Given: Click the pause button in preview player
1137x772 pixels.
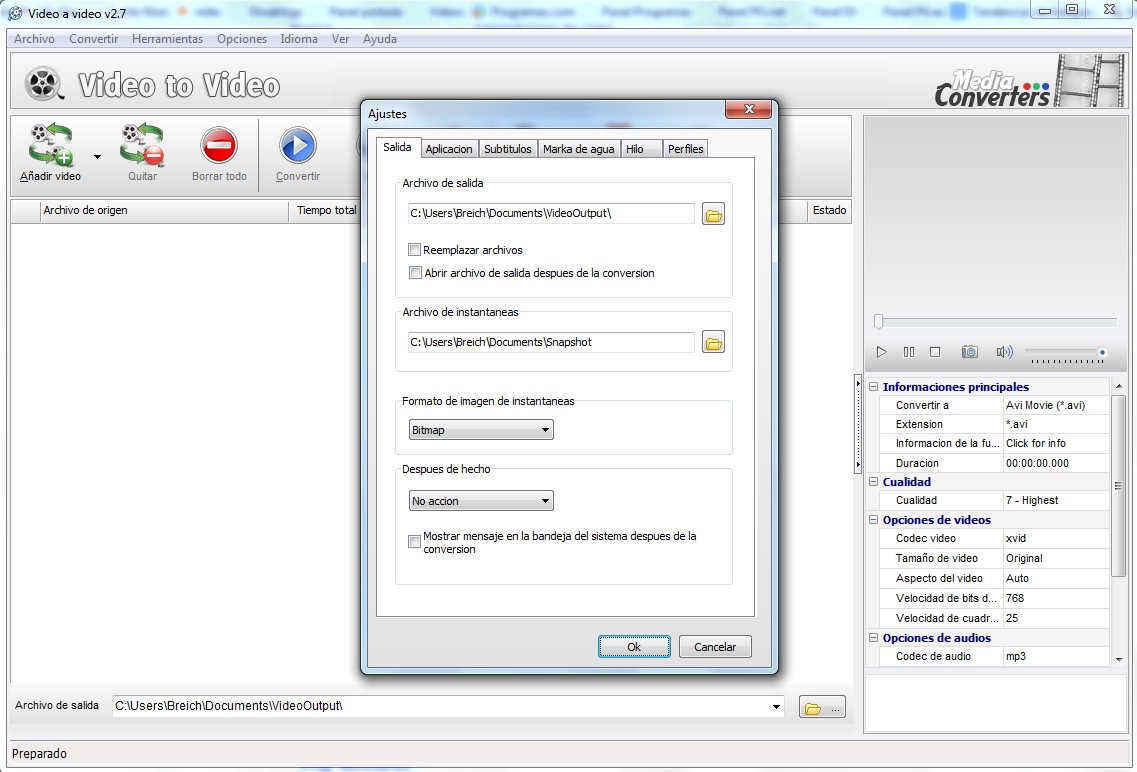Looking at the screenshot, I should coord(909,352).
